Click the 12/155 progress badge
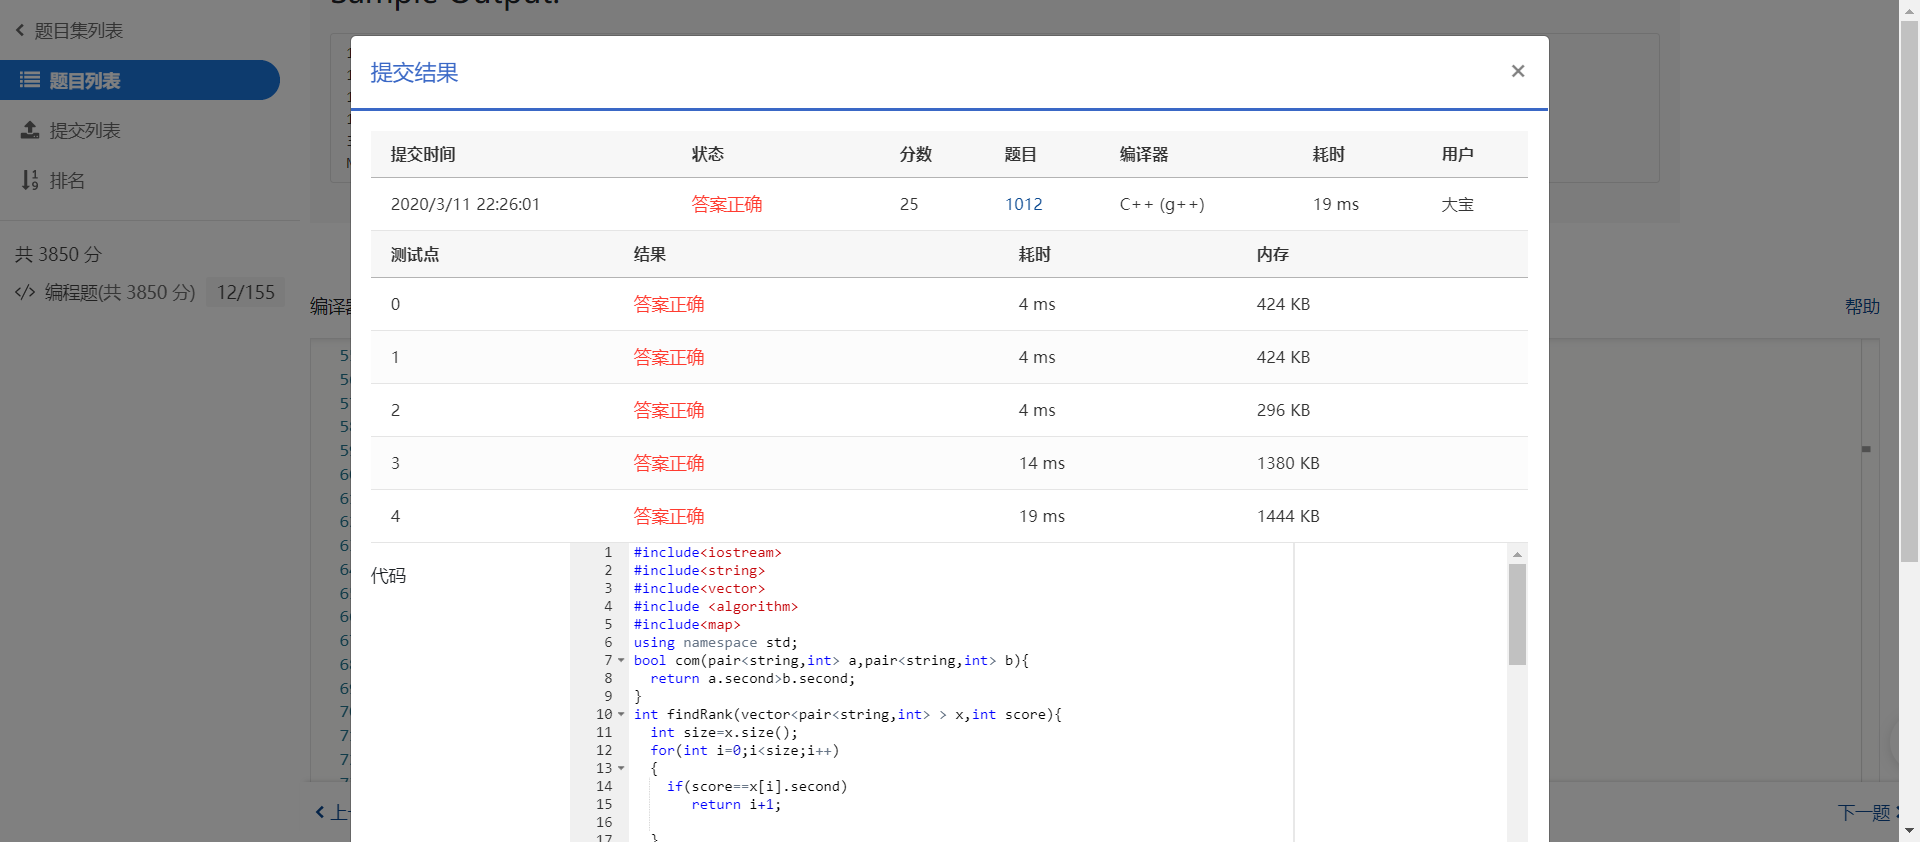Viewport: 1920px width, 842px height. click(x=246, y=292)
